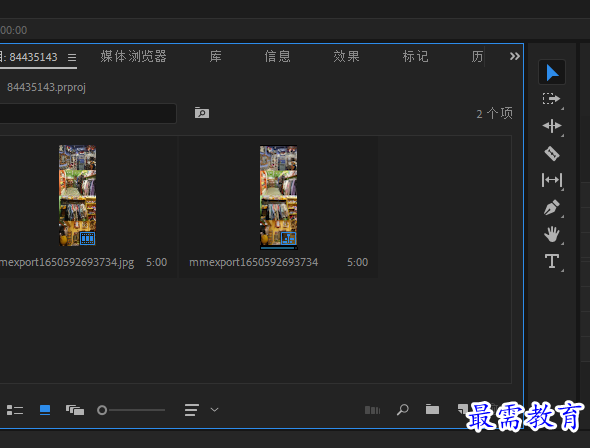Click the mmexport1650592693734.jpg file name
This screenshot has width=590, height=448.
67,263
